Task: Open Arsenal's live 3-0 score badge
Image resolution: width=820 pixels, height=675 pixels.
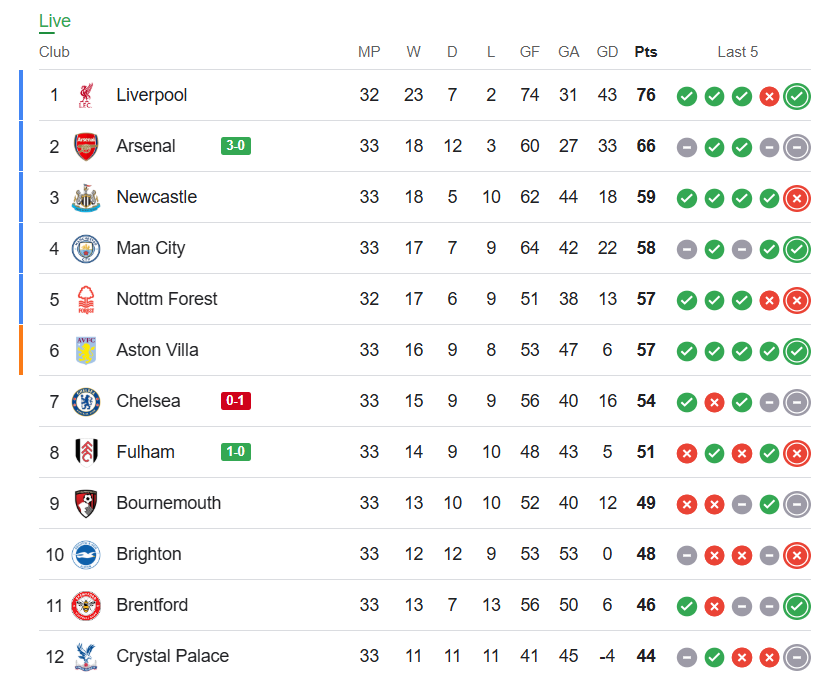Action: pos(236,146)
